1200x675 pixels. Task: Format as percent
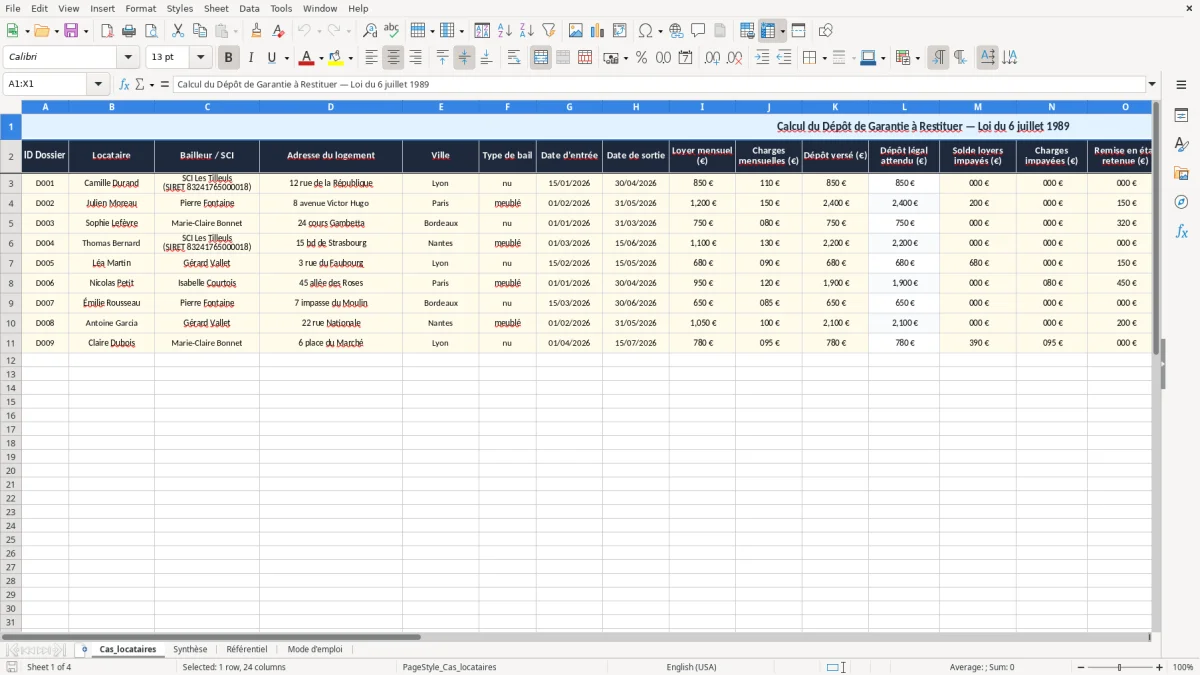pyautogui.click(x=641, y=58)
